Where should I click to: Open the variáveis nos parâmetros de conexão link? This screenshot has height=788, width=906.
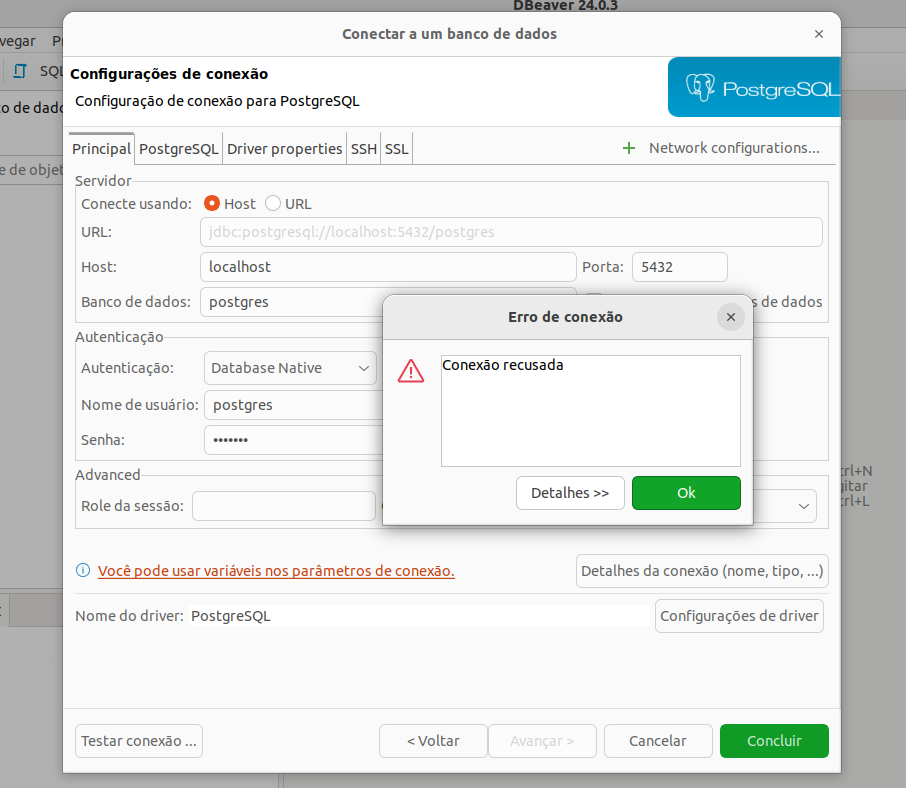pyautogui.click(x=276, y=571)
